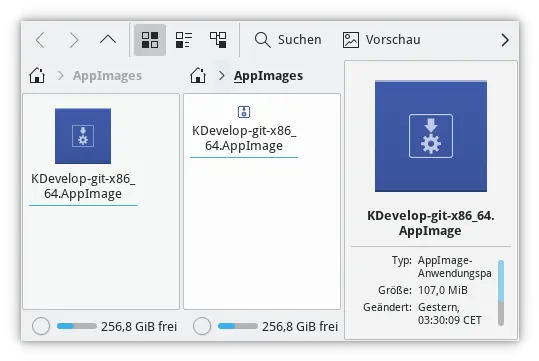Toggle Vorschau preview
The image size is (539, 361).
382,40
